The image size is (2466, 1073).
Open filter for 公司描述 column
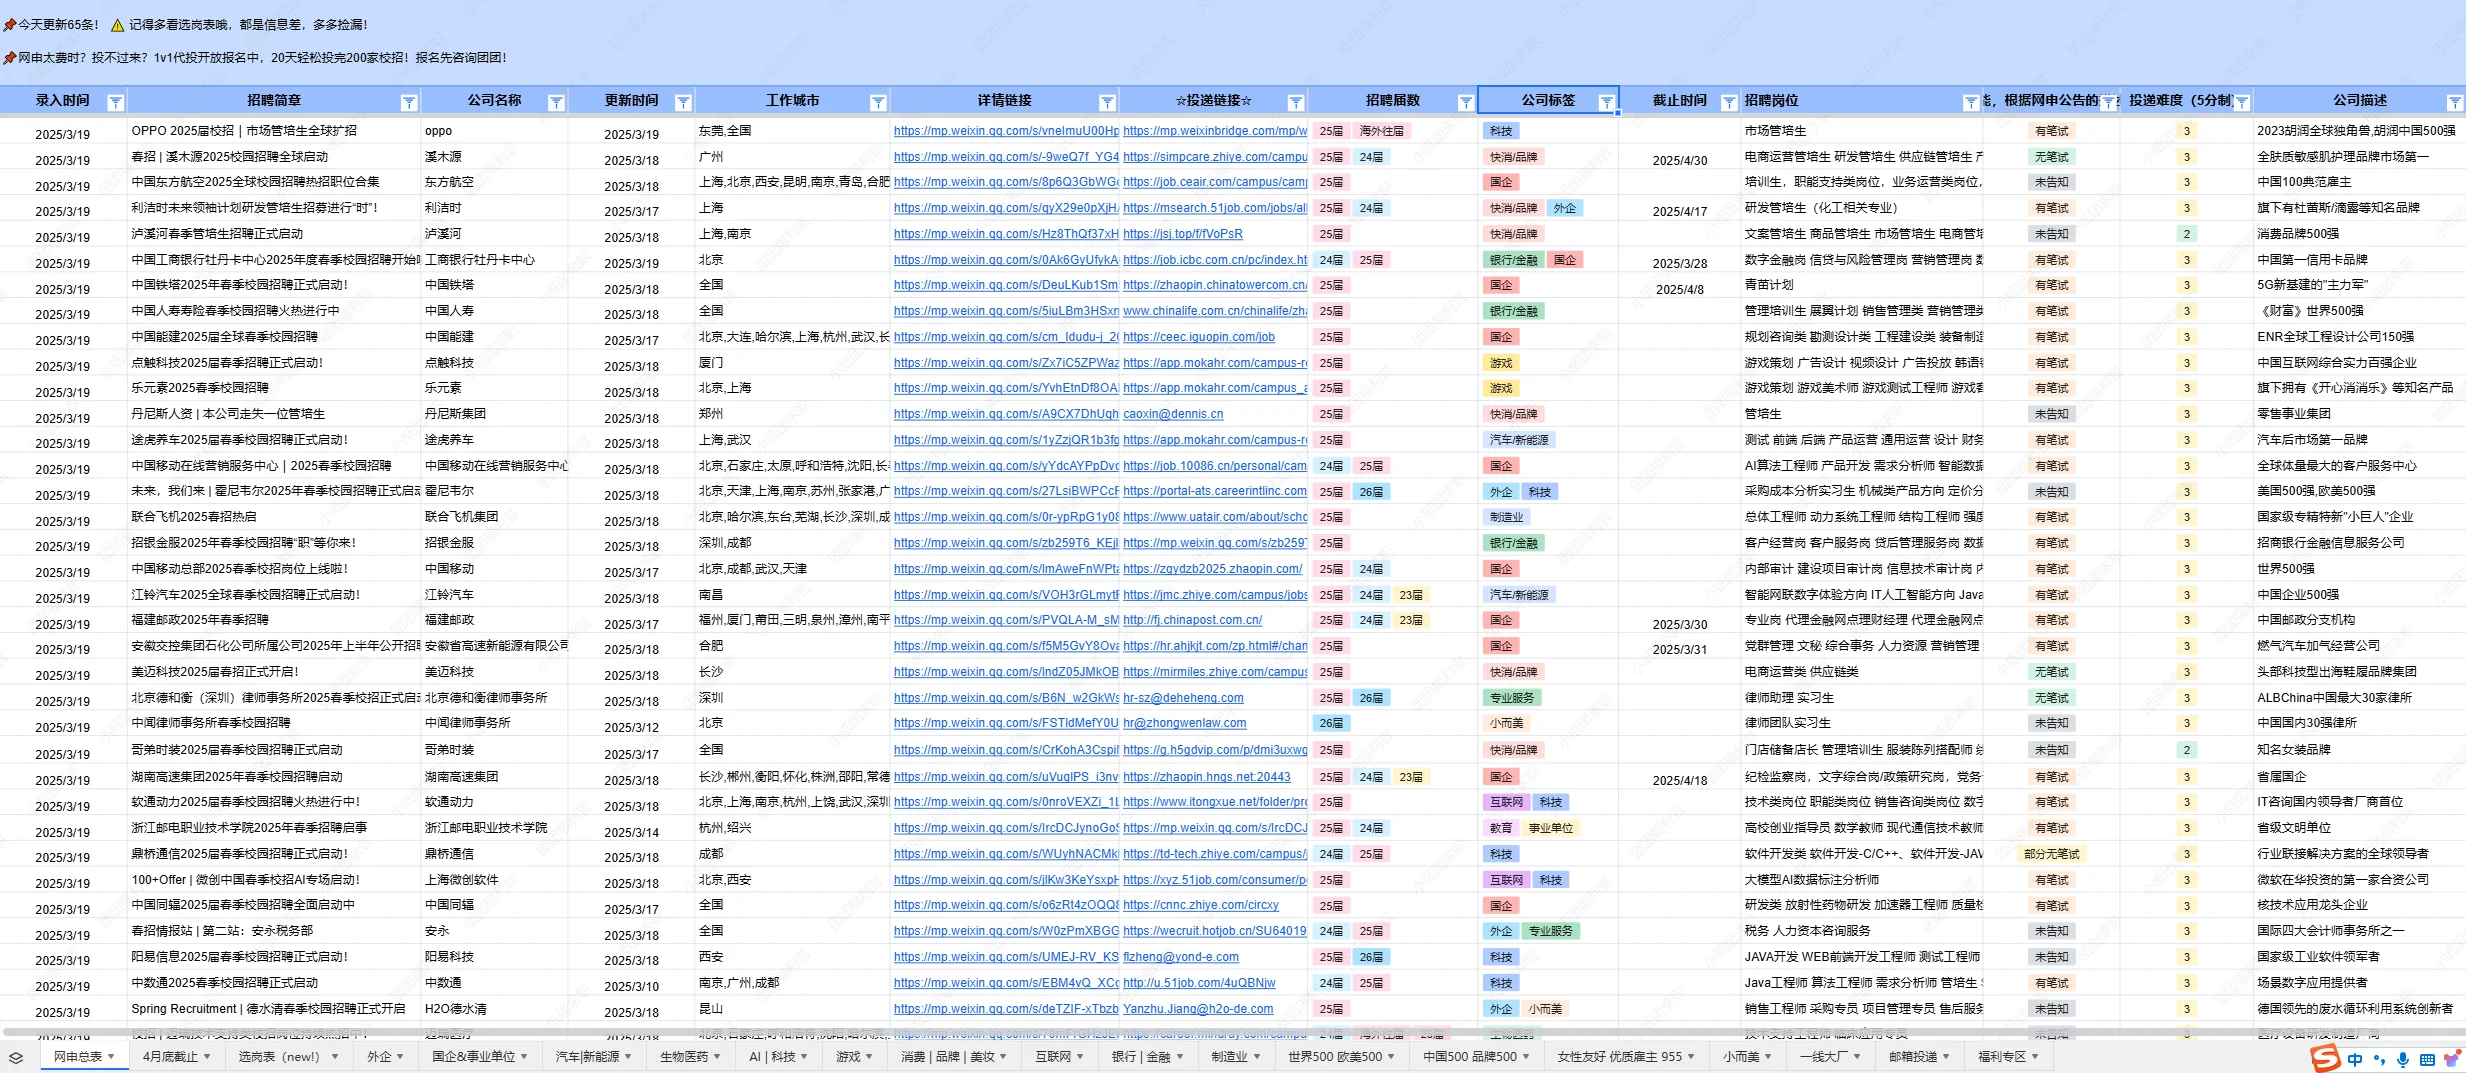2454,102
